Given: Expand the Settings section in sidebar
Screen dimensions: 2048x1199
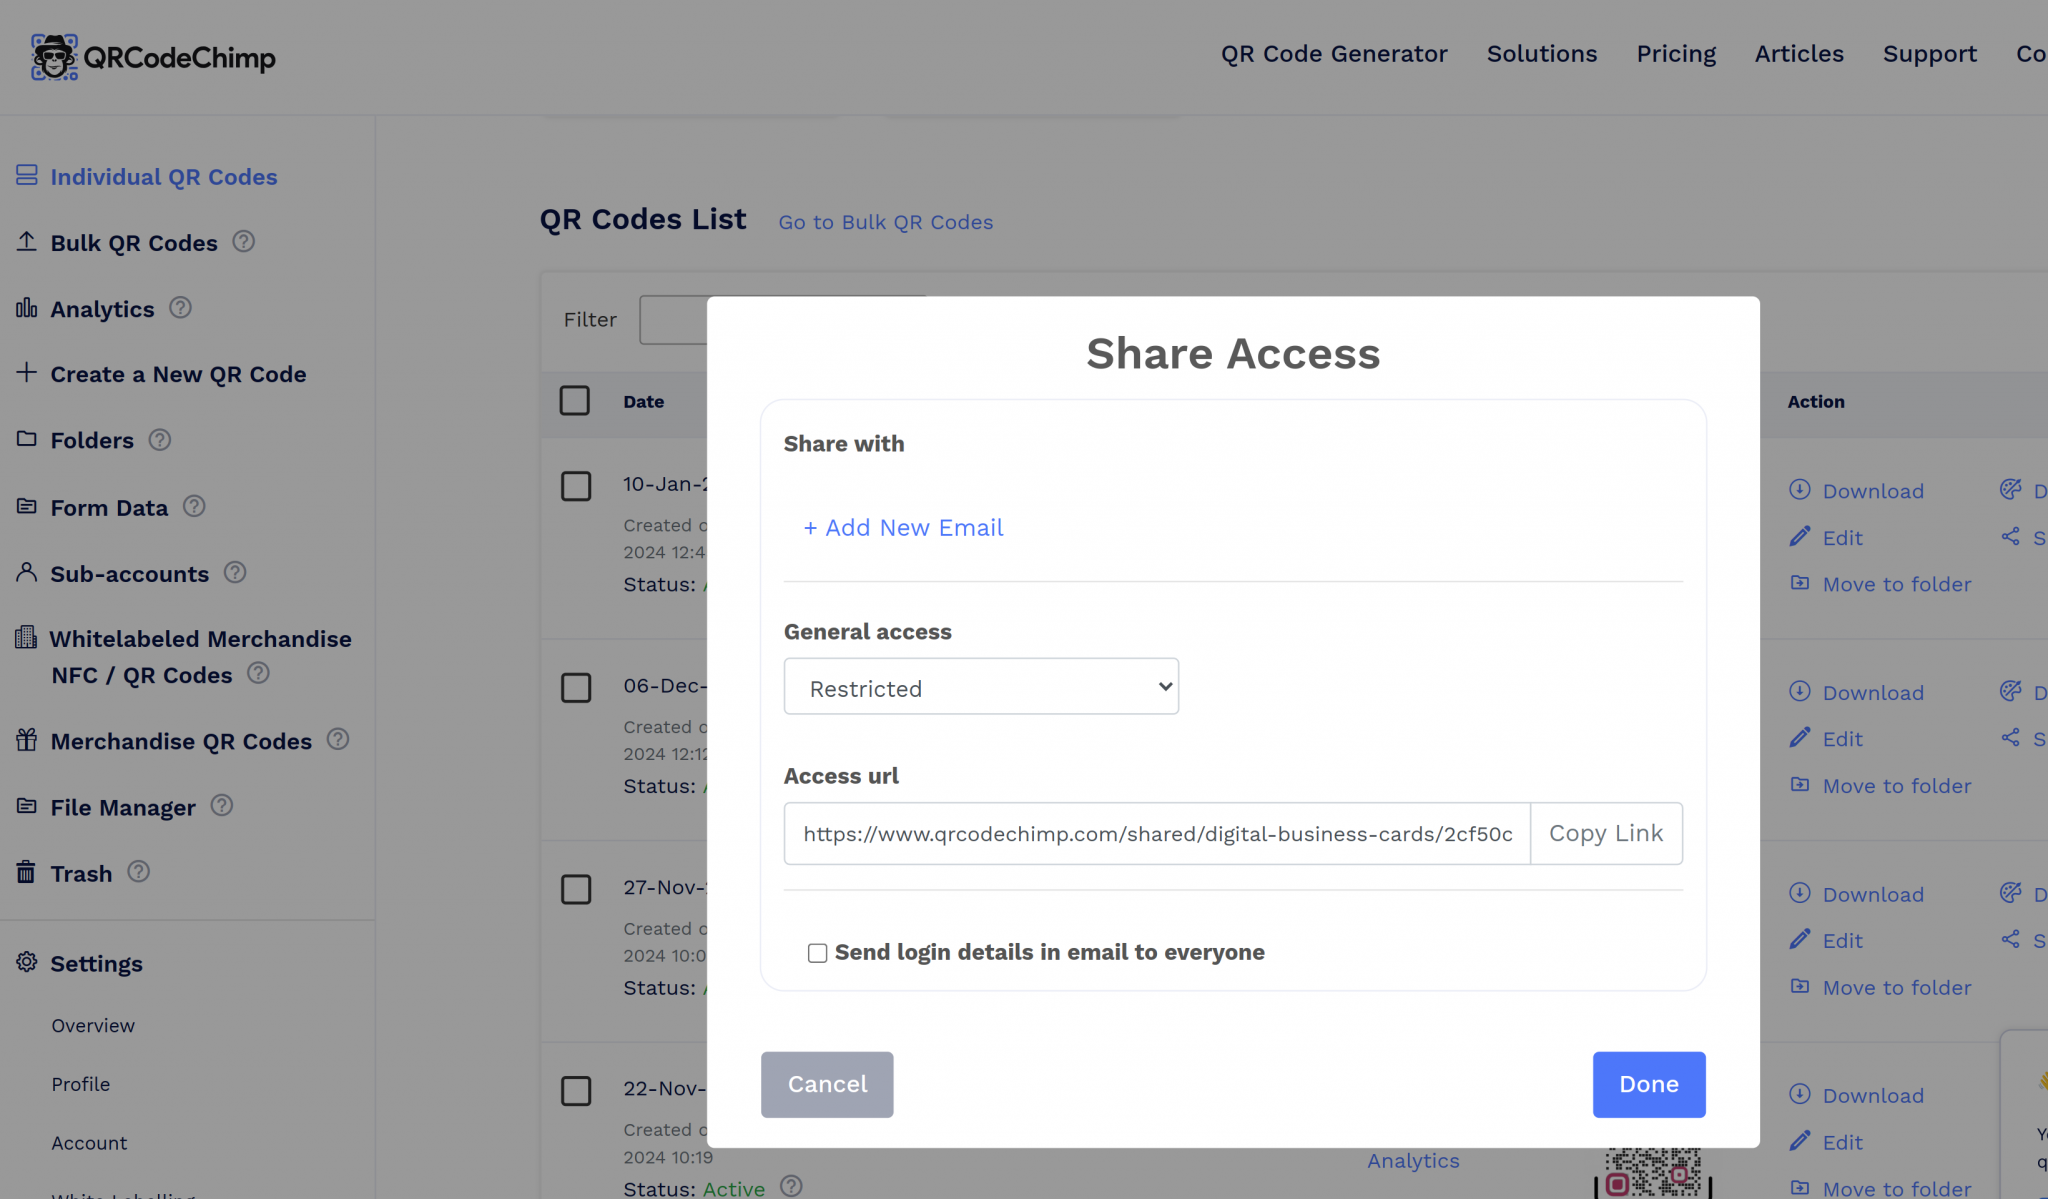Looking at the screenshot, I should coord(97,963).
